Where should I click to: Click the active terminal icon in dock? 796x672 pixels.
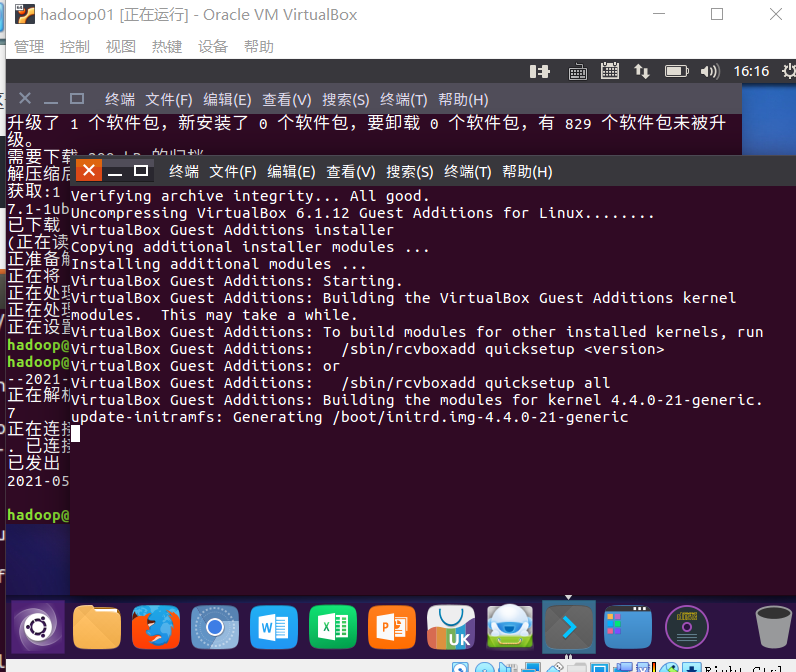569,627
